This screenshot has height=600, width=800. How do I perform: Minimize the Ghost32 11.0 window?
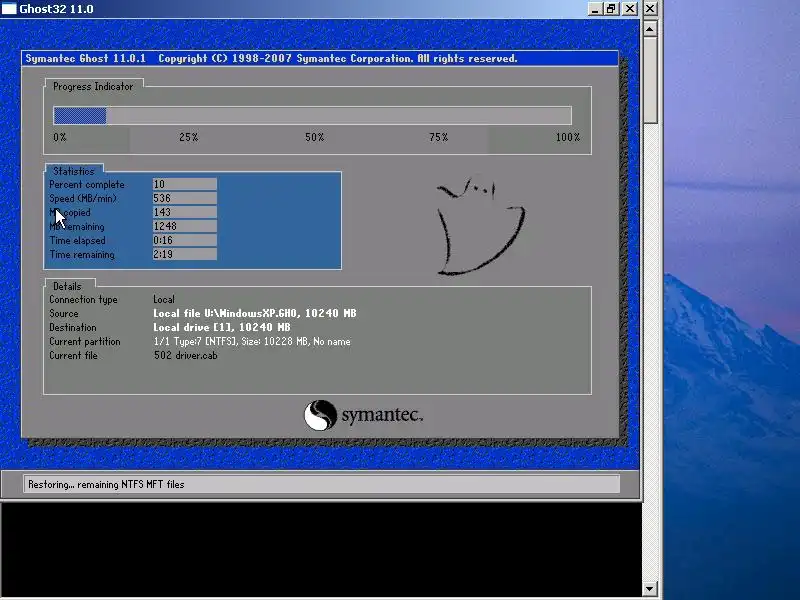594,9
